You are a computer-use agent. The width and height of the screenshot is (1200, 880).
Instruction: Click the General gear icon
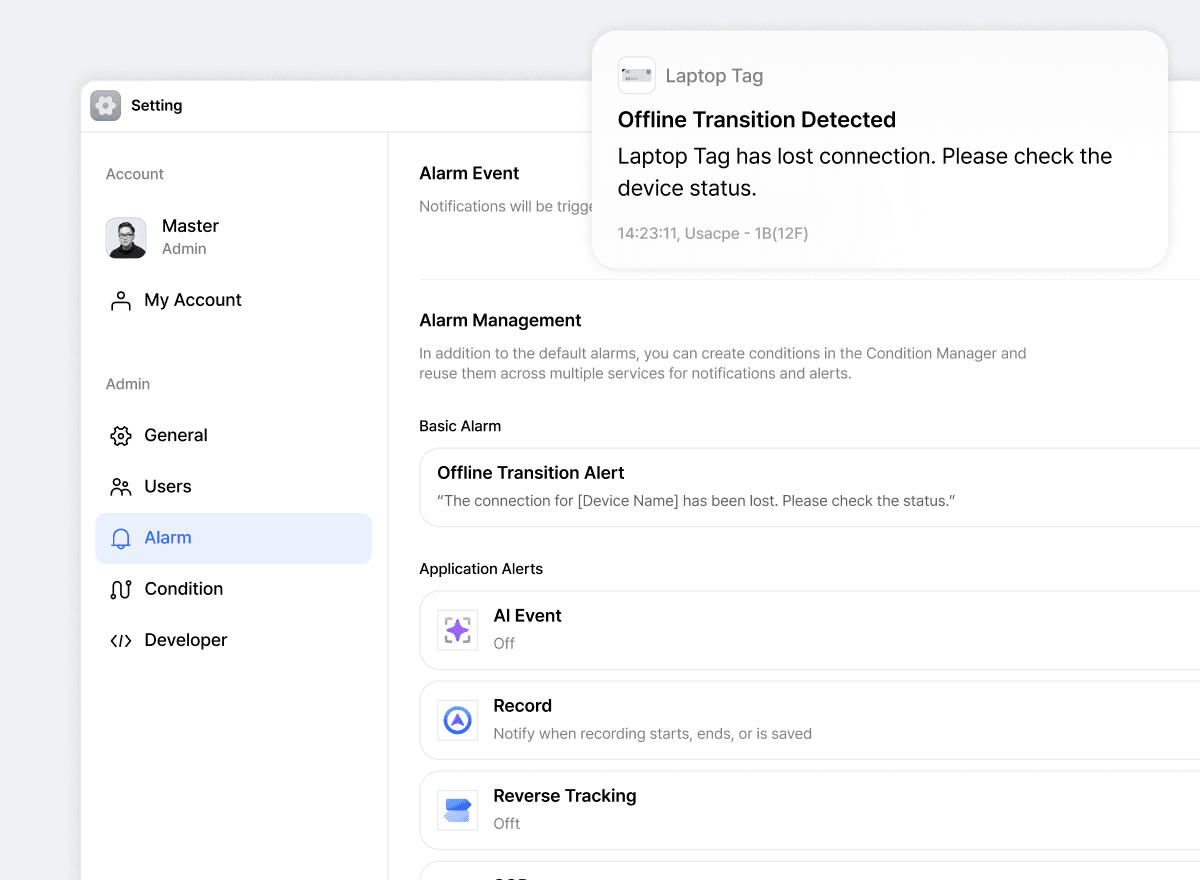(x=121, y=436)
